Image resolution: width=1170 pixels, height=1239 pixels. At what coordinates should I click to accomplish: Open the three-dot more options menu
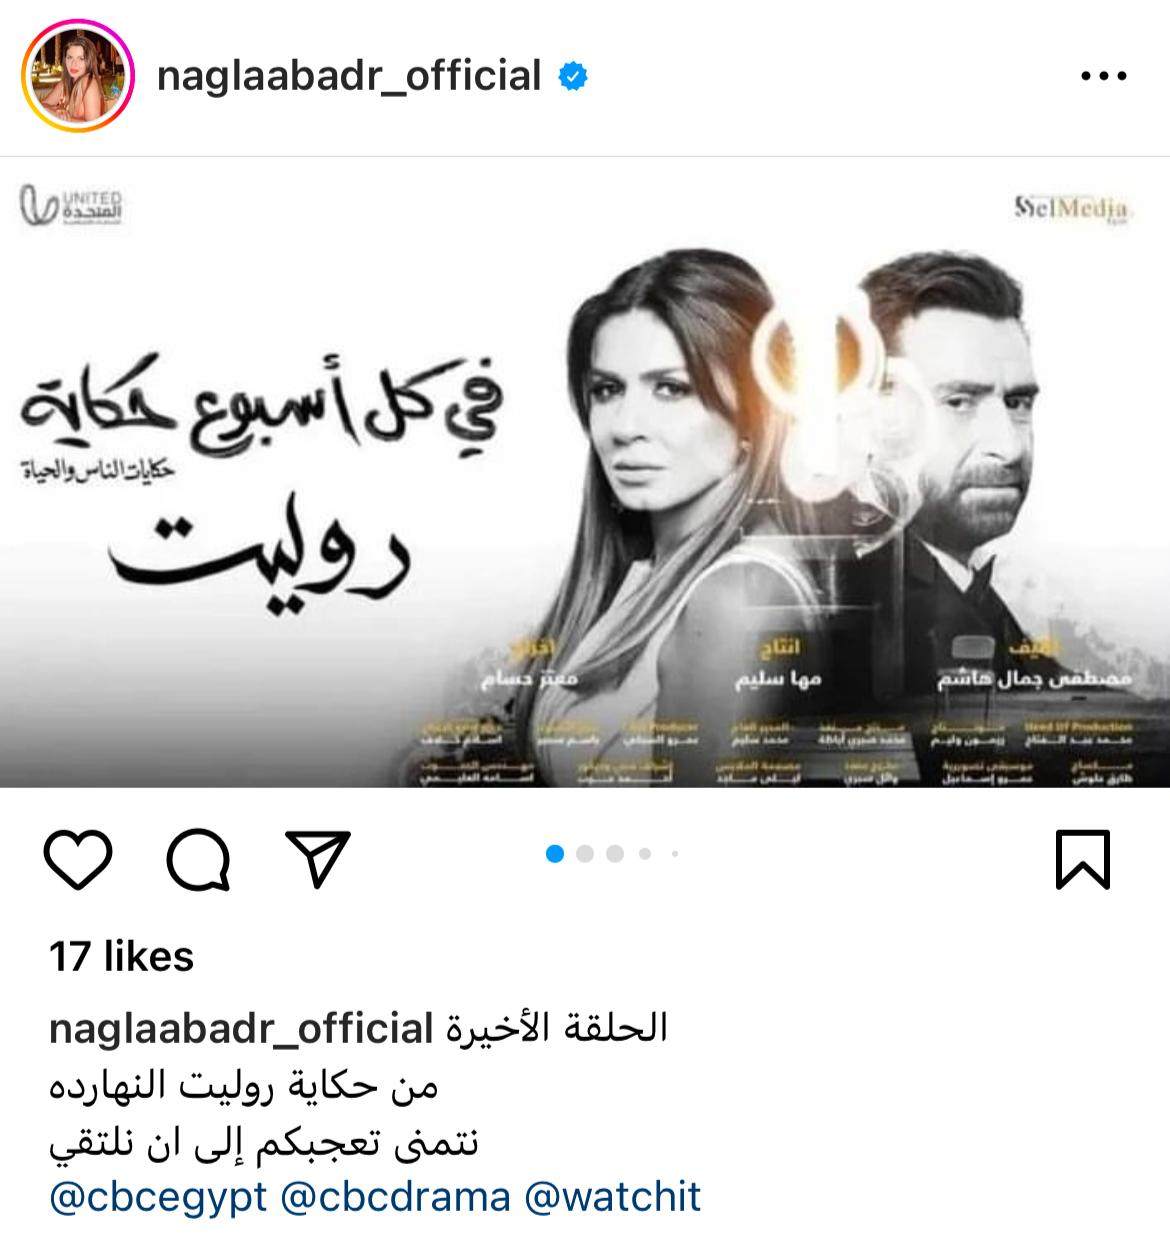click(x=1105, y=76)
